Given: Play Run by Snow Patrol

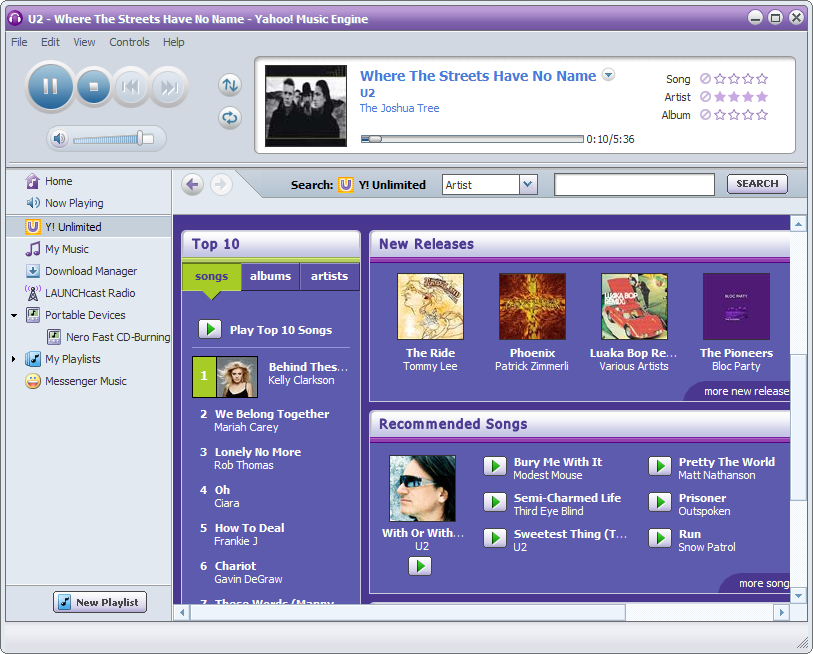Looking at the screenshot, I should pos(660,538).
